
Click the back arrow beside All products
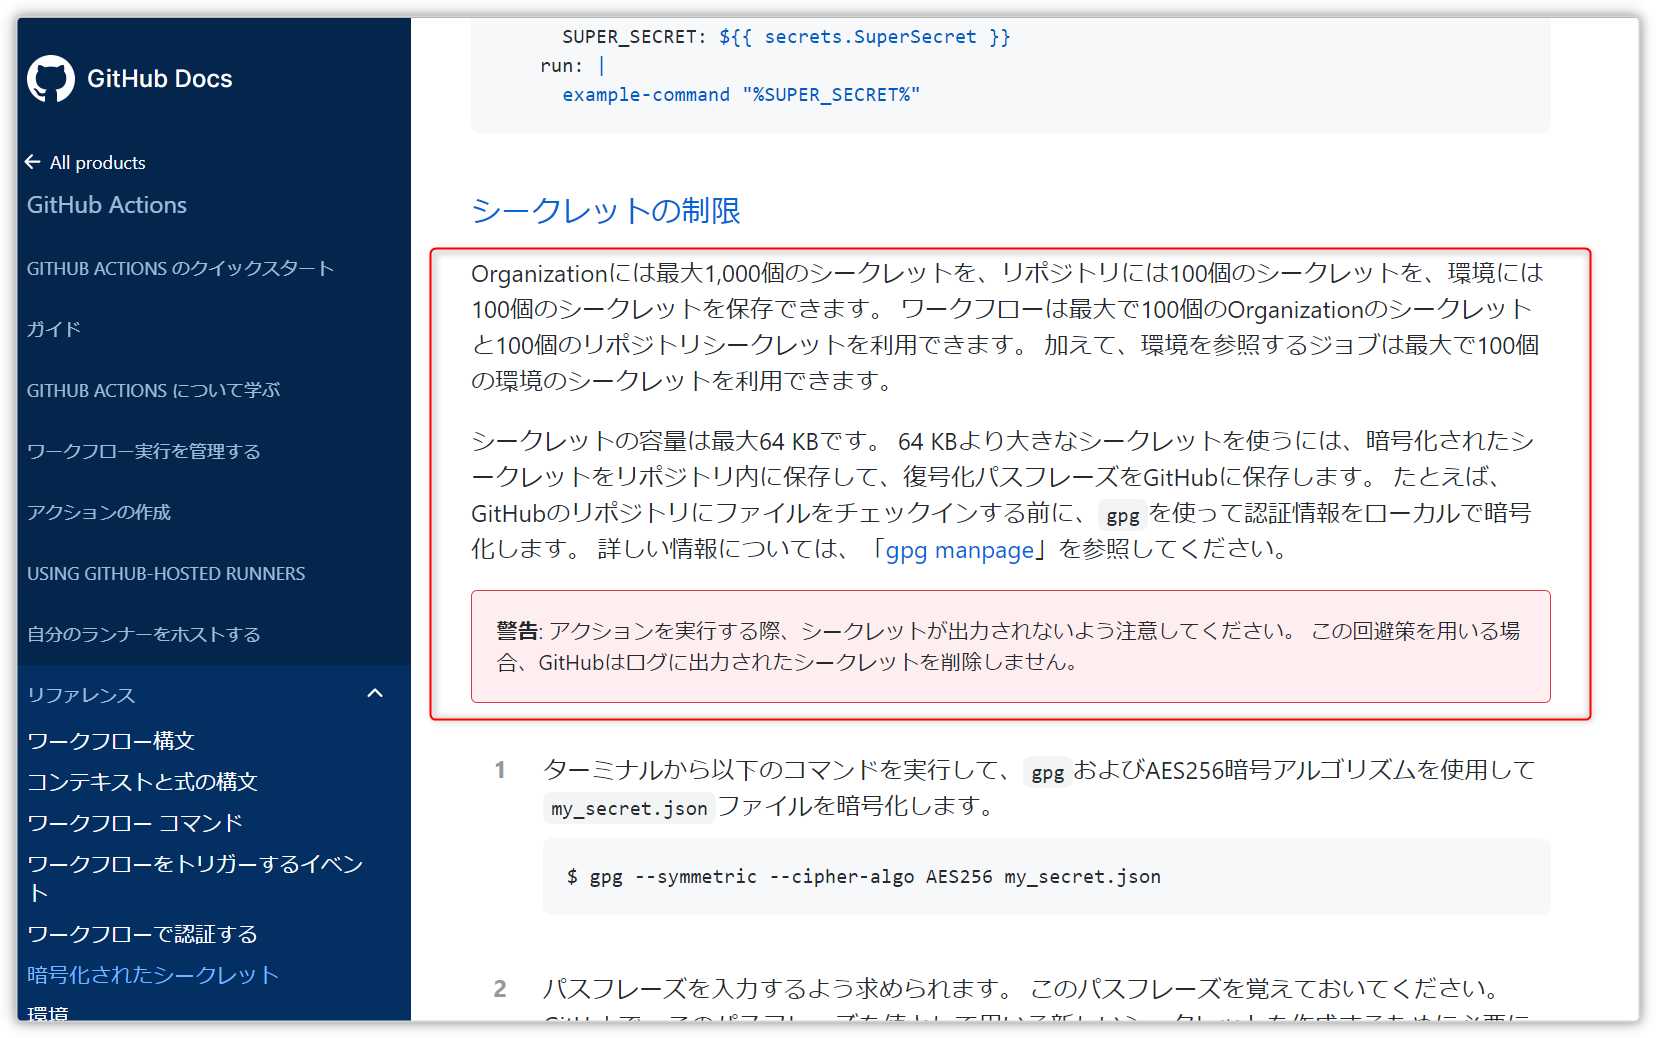coord(33,162)
